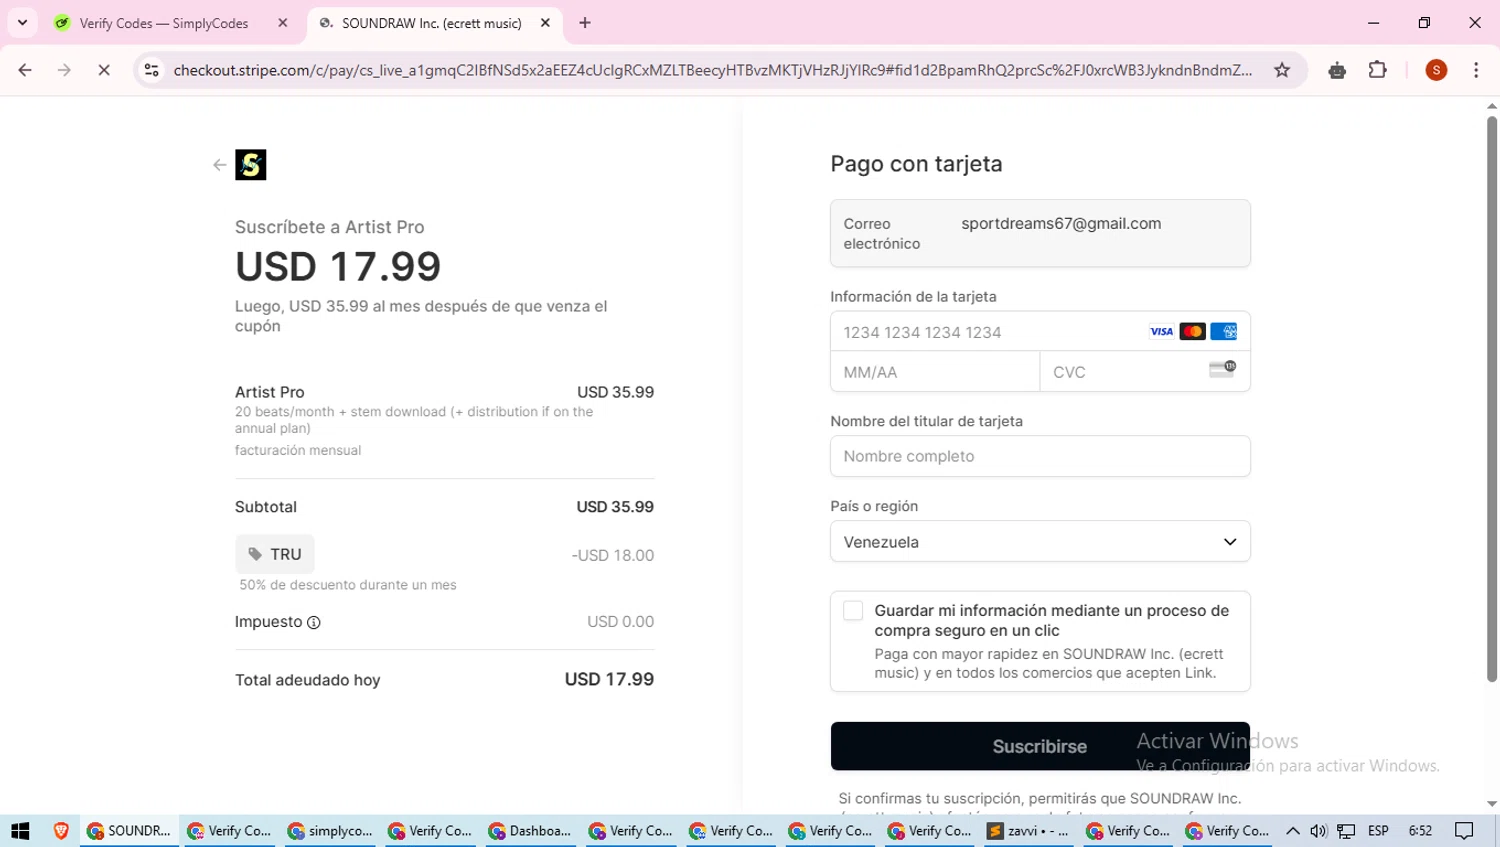This screenshot has width=1500, height=847.
Task: Open the País o región Venezuela dropdown
Action: point(1040,542)
